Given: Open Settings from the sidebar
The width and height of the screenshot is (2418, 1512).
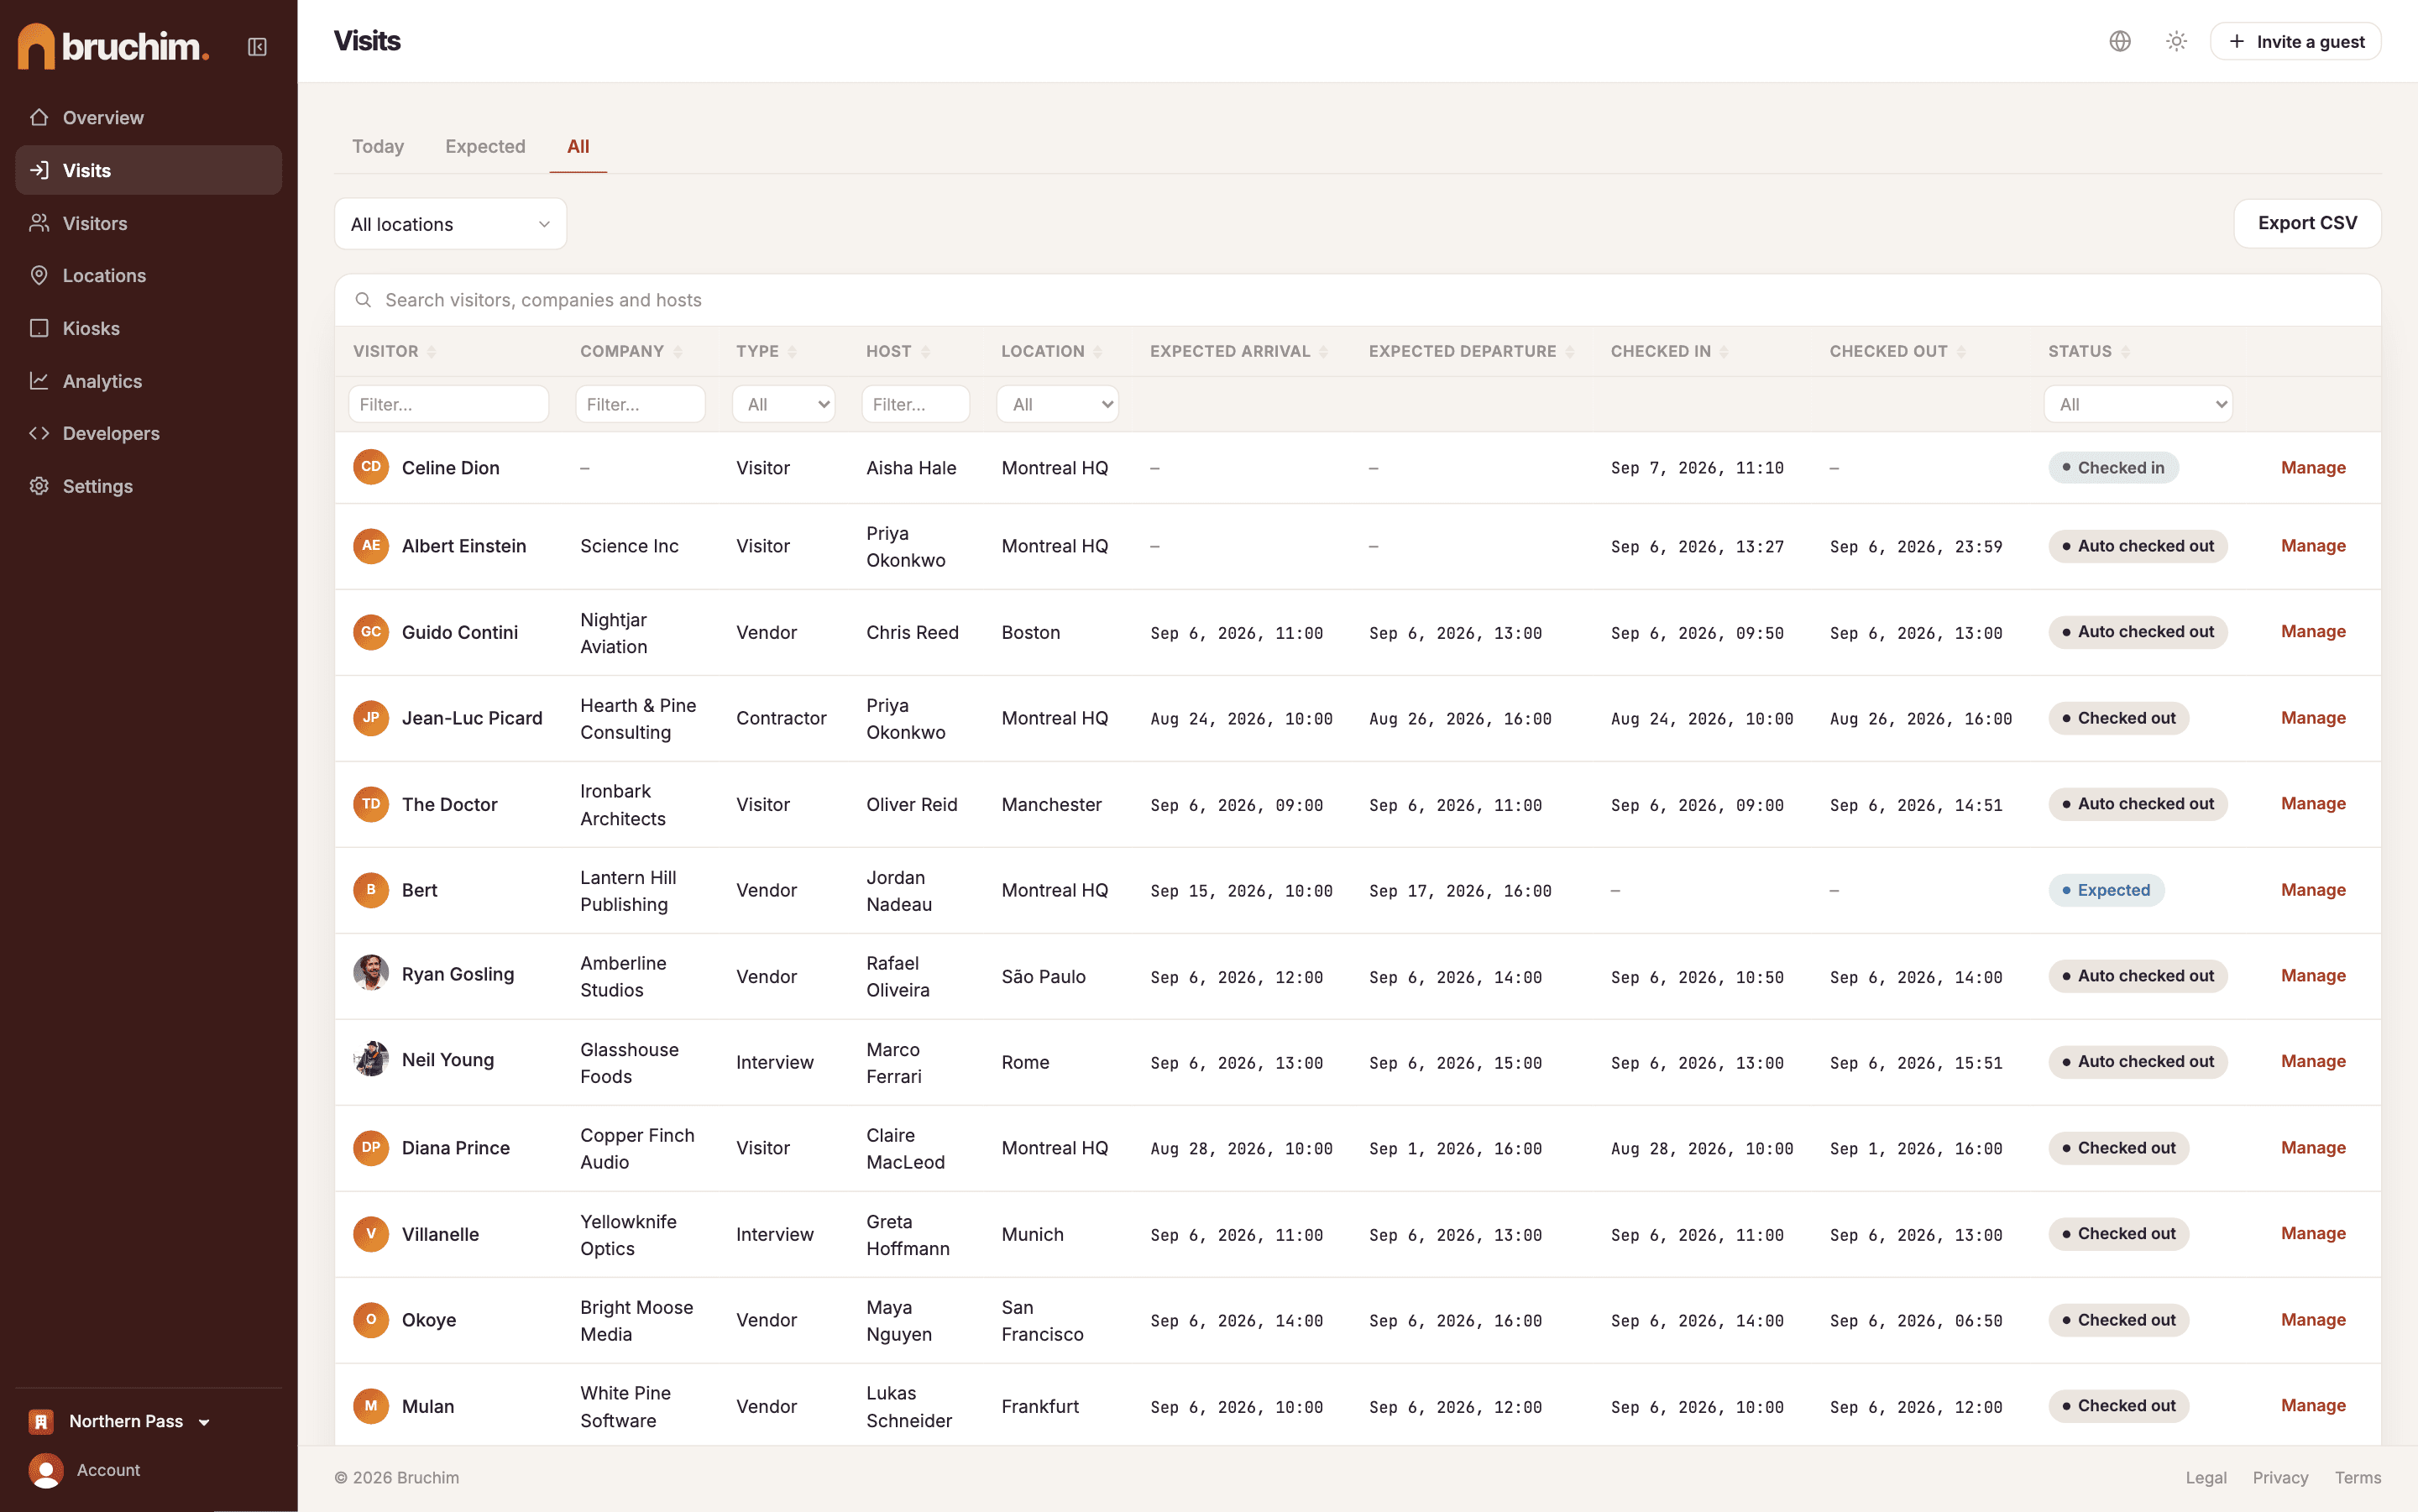Looking at the screenshot, I should pyautogui.click(x=148, y=486).
